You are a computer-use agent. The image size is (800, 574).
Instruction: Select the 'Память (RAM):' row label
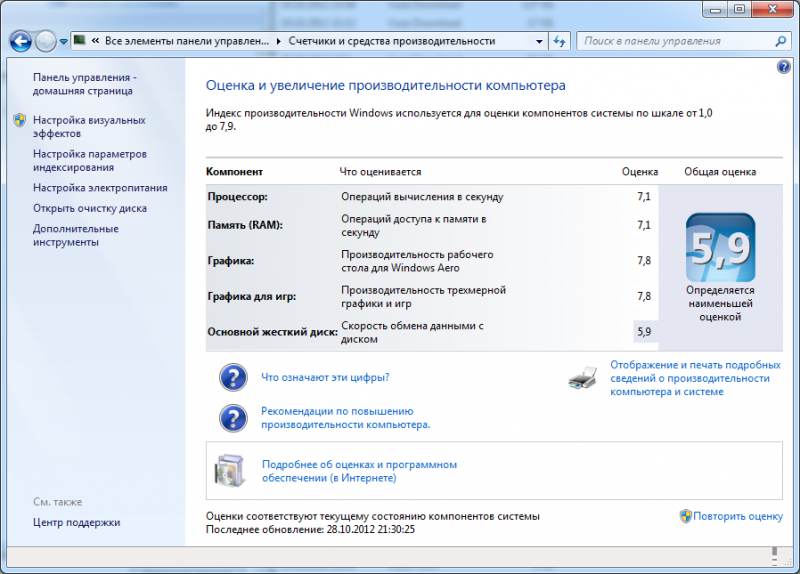point(245,225)
